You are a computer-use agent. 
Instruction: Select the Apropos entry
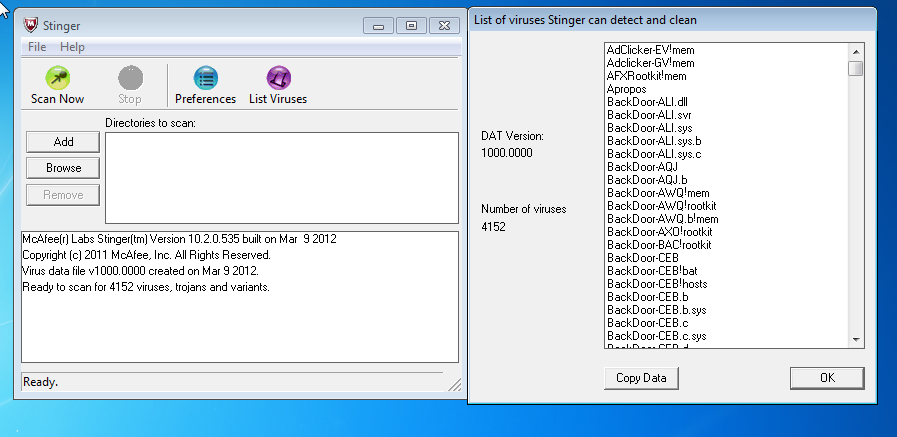(626, 89)
